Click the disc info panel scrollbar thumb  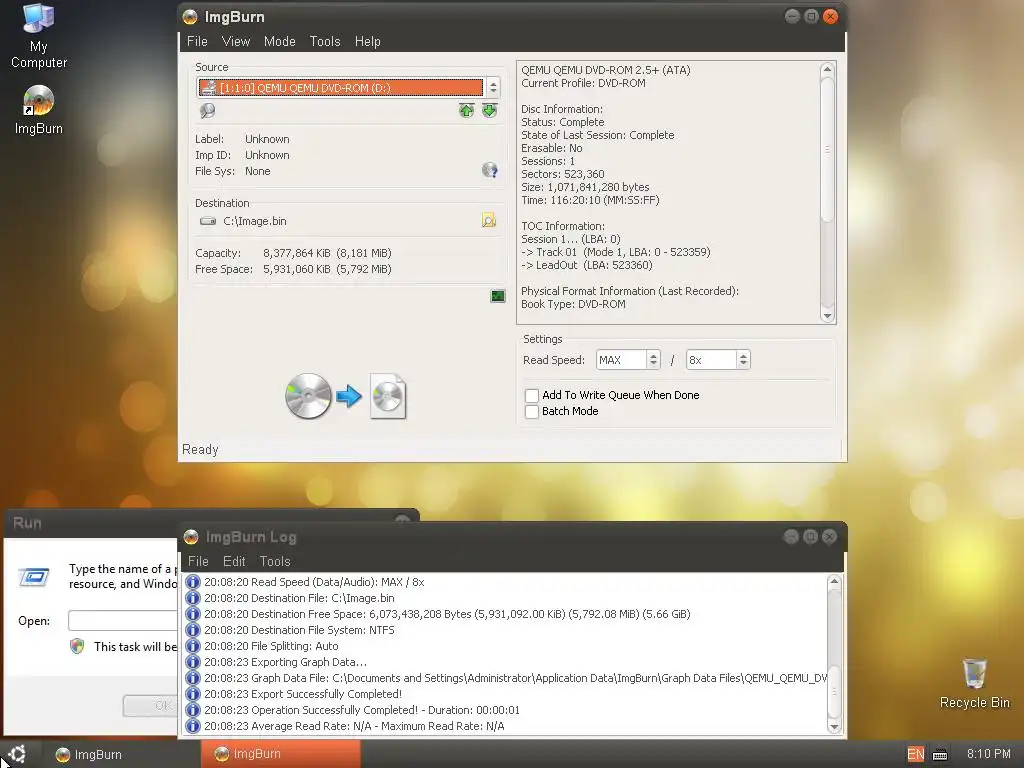[x=827, y=150]
